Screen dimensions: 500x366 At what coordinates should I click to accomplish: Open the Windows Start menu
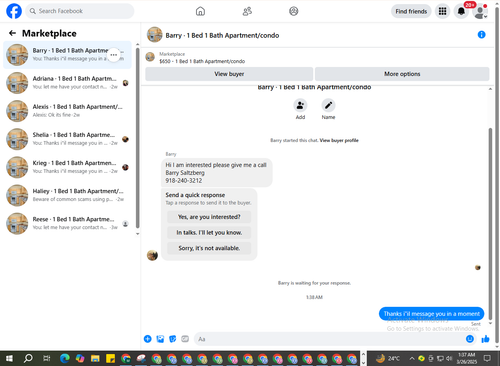point(9,359)
